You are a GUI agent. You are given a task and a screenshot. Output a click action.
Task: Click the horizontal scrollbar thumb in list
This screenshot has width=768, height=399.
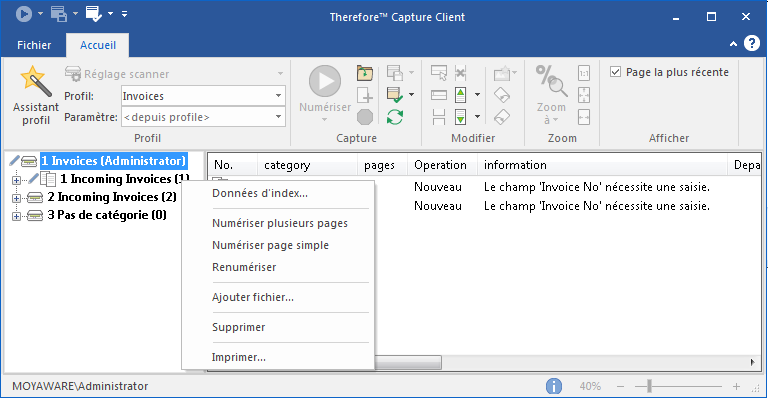(408, 363)
